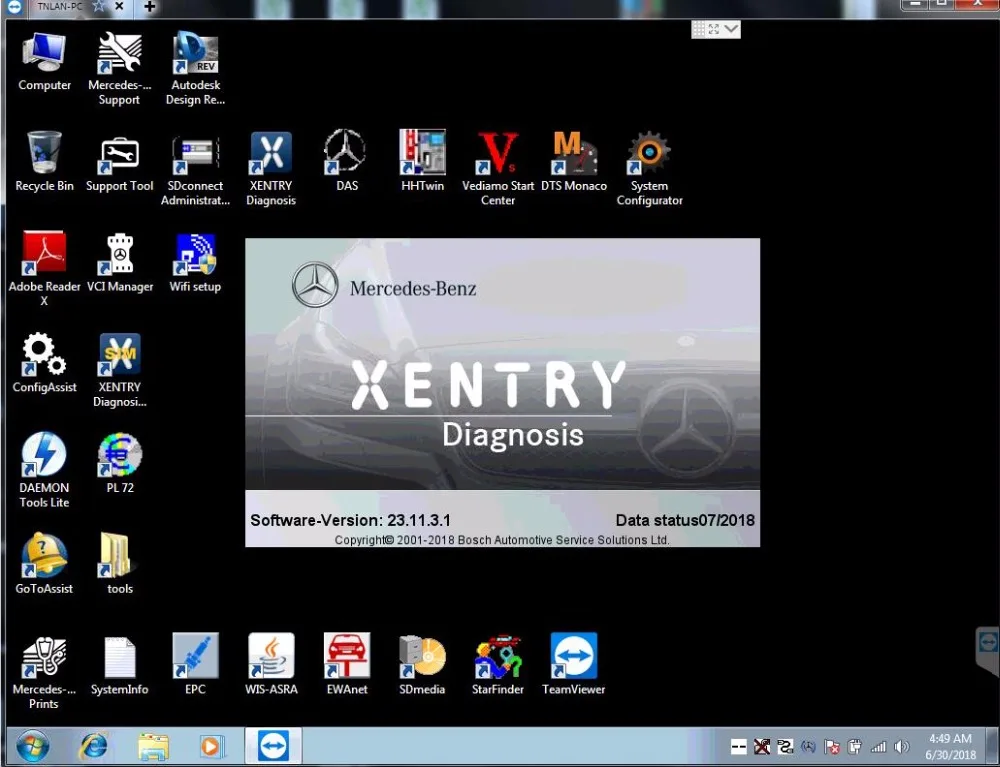This screenshot has width=1000, height=767.
Task: Click Software-Version 23.11.3.1 text
Action: [350, 520]
